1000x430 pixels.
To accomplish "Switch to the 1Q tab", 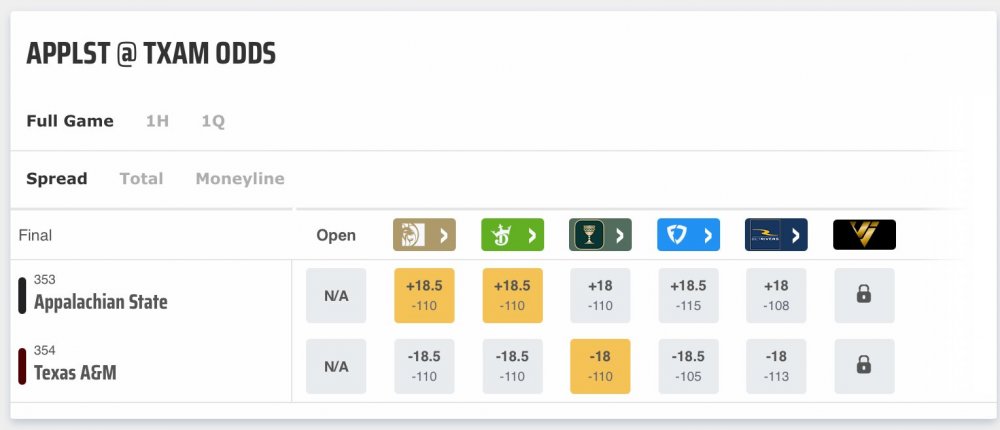I will coord(213,121).
